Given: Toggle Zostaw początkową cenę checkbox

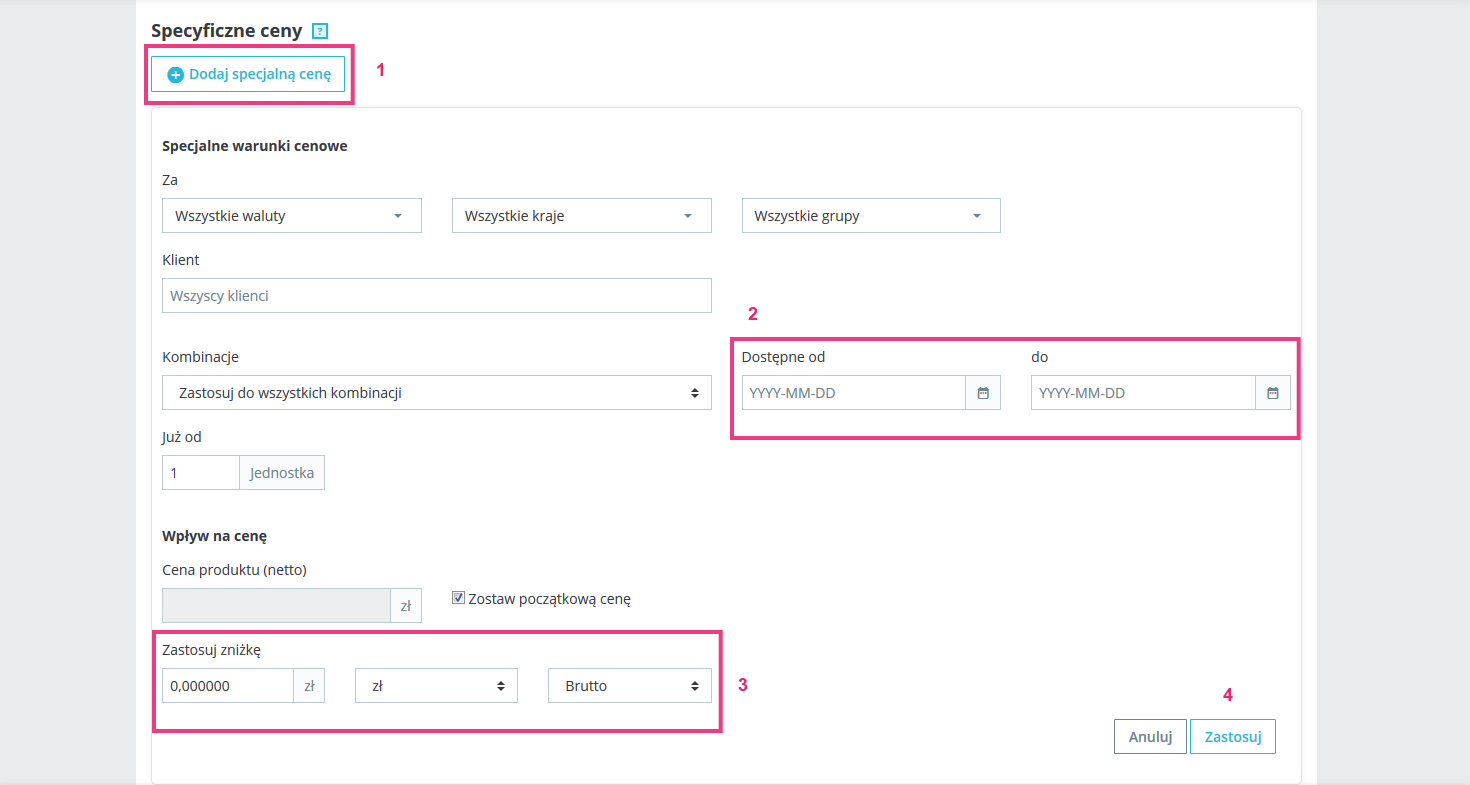Looking at the screenshot, I should coord(459,598).
